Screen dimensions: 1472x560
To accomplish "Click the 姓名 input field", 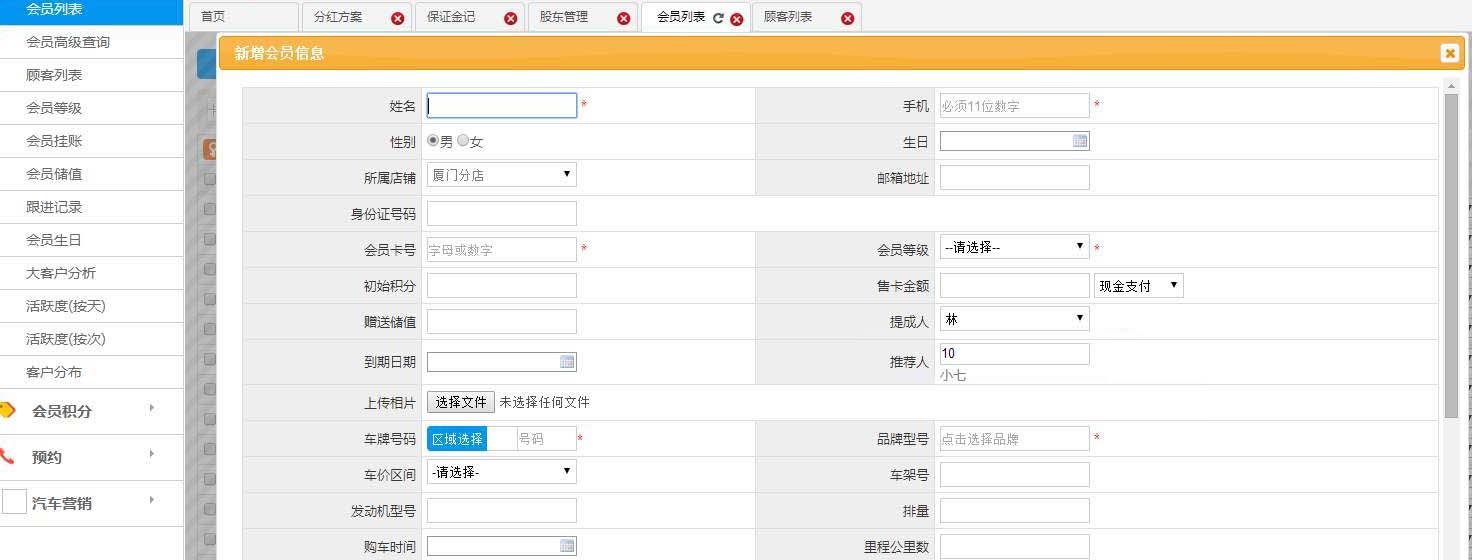I will tap(501, 106).
